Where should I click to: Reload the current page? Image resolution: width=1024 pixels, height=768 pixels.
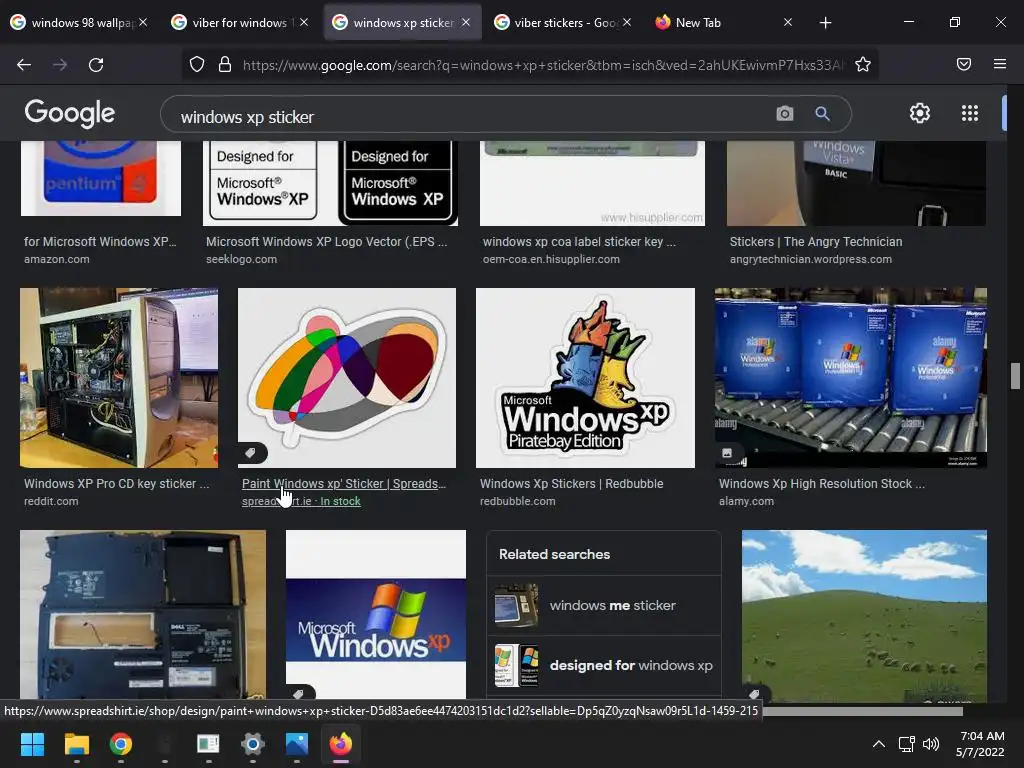click(x=96, y=64)
